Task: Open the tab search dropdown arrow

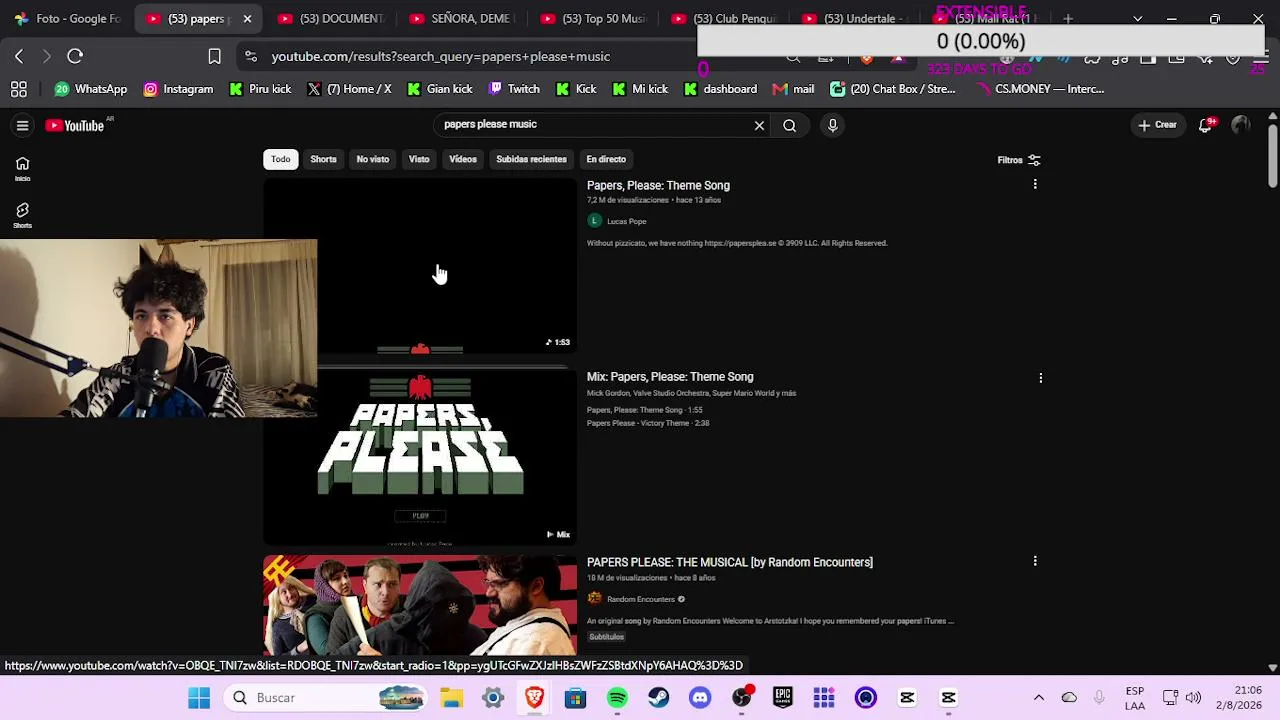Action: 1137,19
